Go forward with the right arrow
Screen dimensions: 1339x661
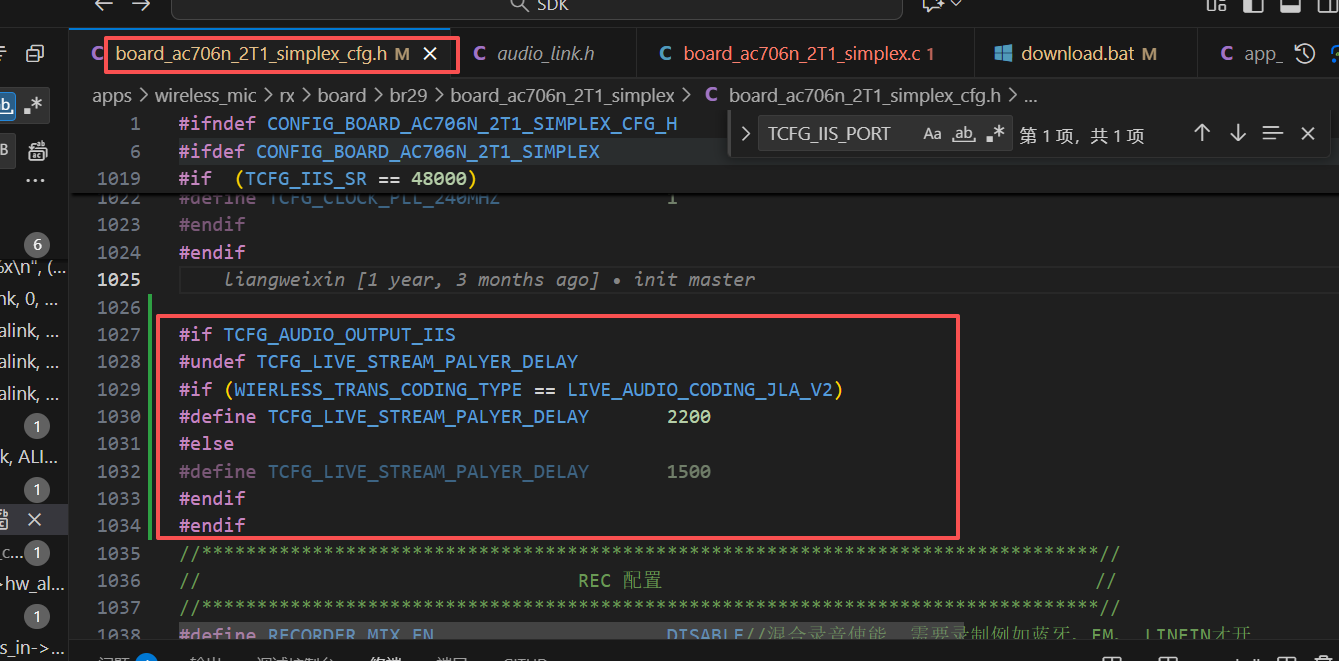(x=141, y=5)
